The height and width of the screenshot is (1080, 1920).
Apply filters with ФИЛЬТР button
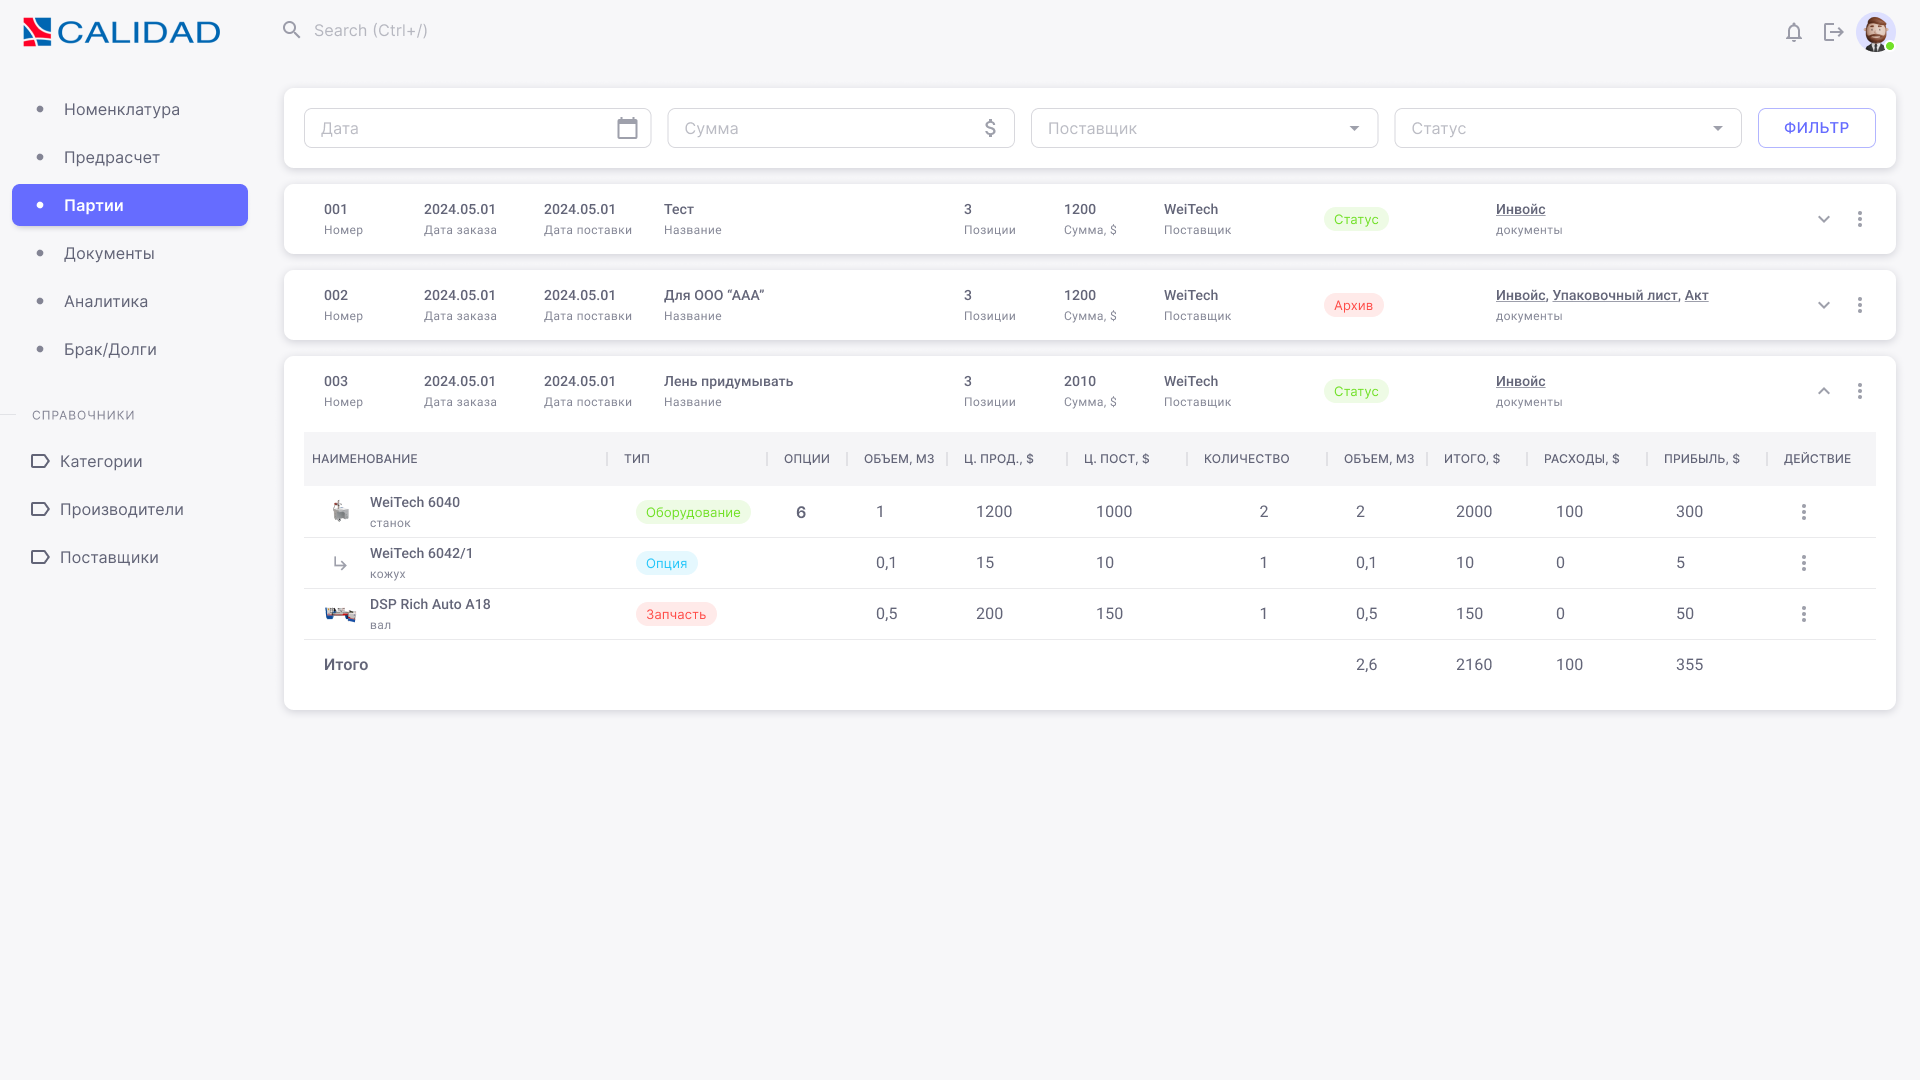coord(1817,128)
